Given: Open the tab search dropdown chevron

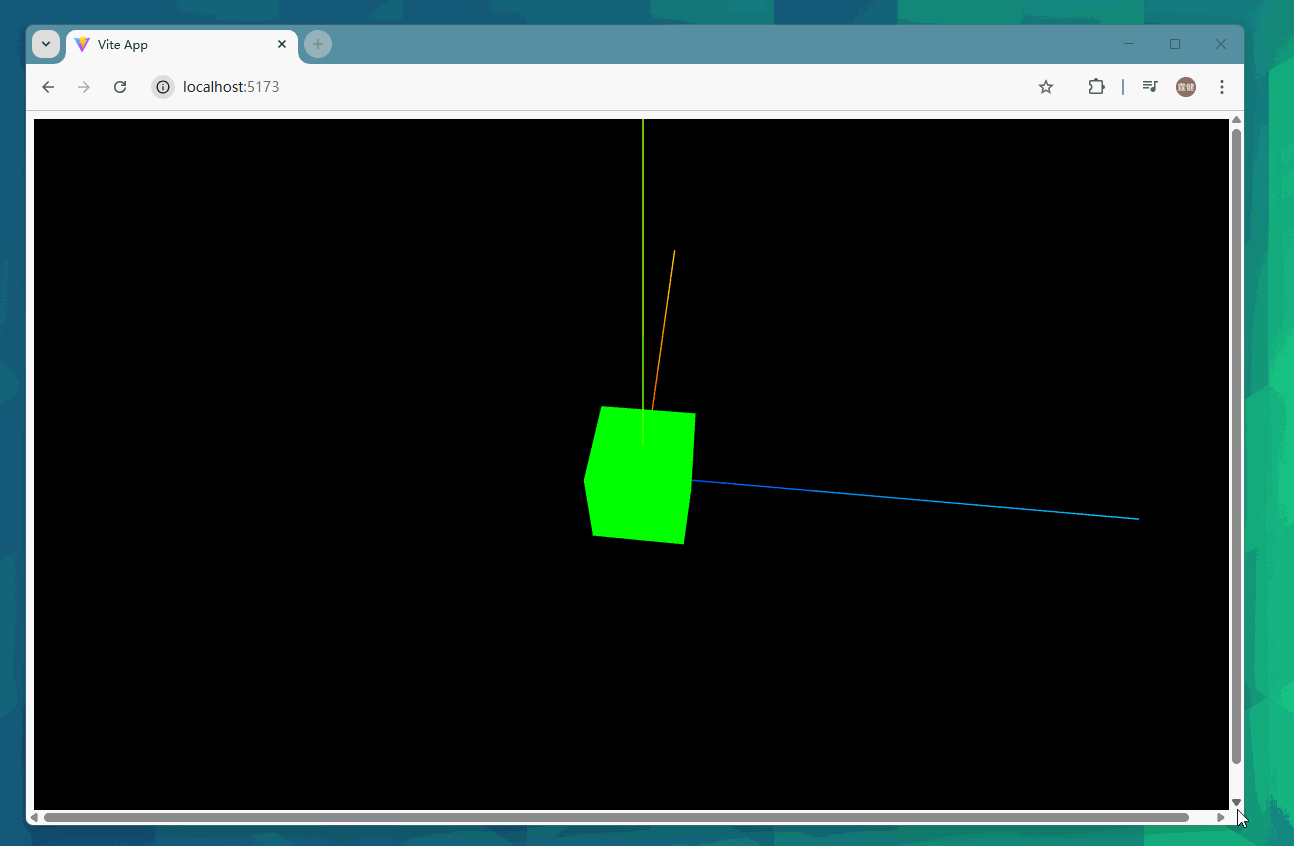Looking at the screenshot, I should pos(46,45).
